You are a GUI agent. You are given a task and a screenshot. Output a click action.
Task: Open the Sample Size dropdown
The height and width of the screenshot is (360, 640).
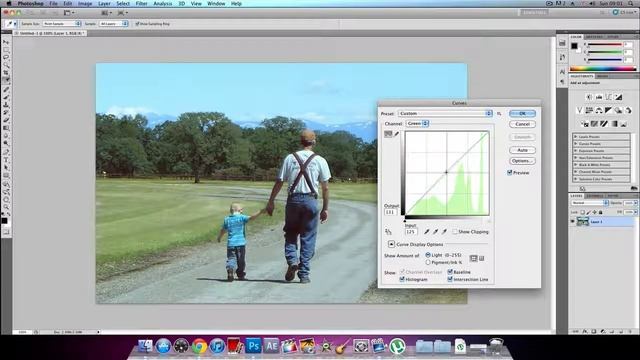click(x=62, y=24)
